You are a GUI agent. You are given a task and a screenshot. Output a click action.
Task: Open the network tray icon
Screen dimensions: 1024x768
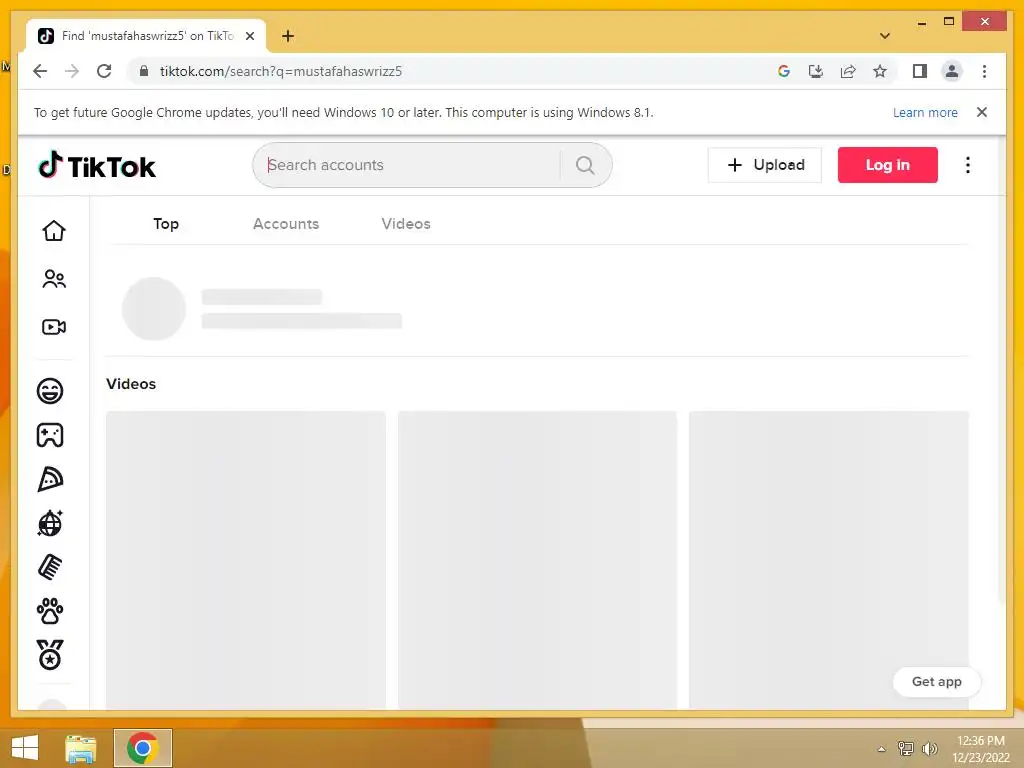pyautogui.click(x=906, y=748)
